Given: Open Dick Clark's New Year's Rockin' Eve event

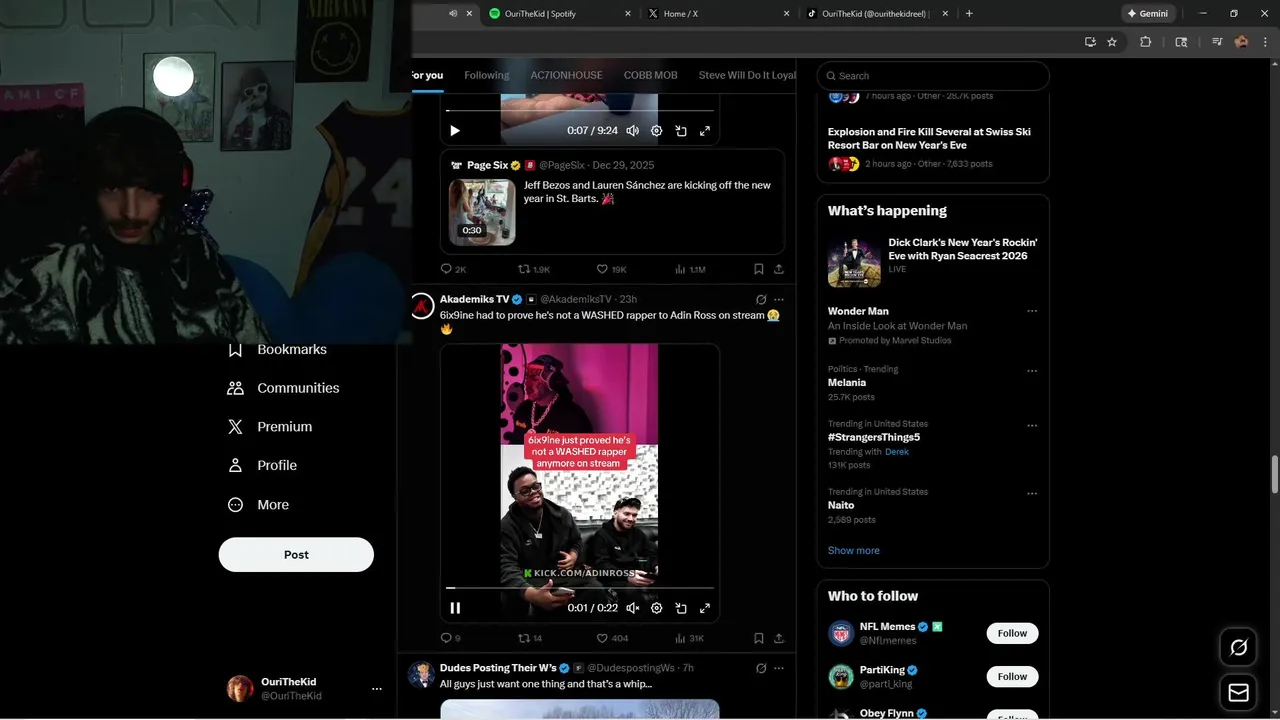Looking at the screenshot, I should point(933,262).
